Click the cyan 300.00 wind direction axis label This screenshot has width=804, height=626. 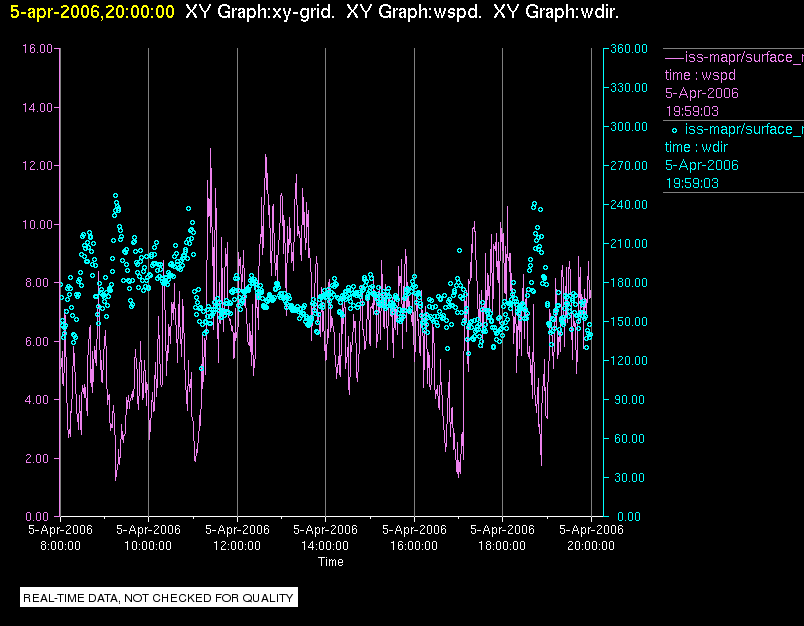coord(629,127)
